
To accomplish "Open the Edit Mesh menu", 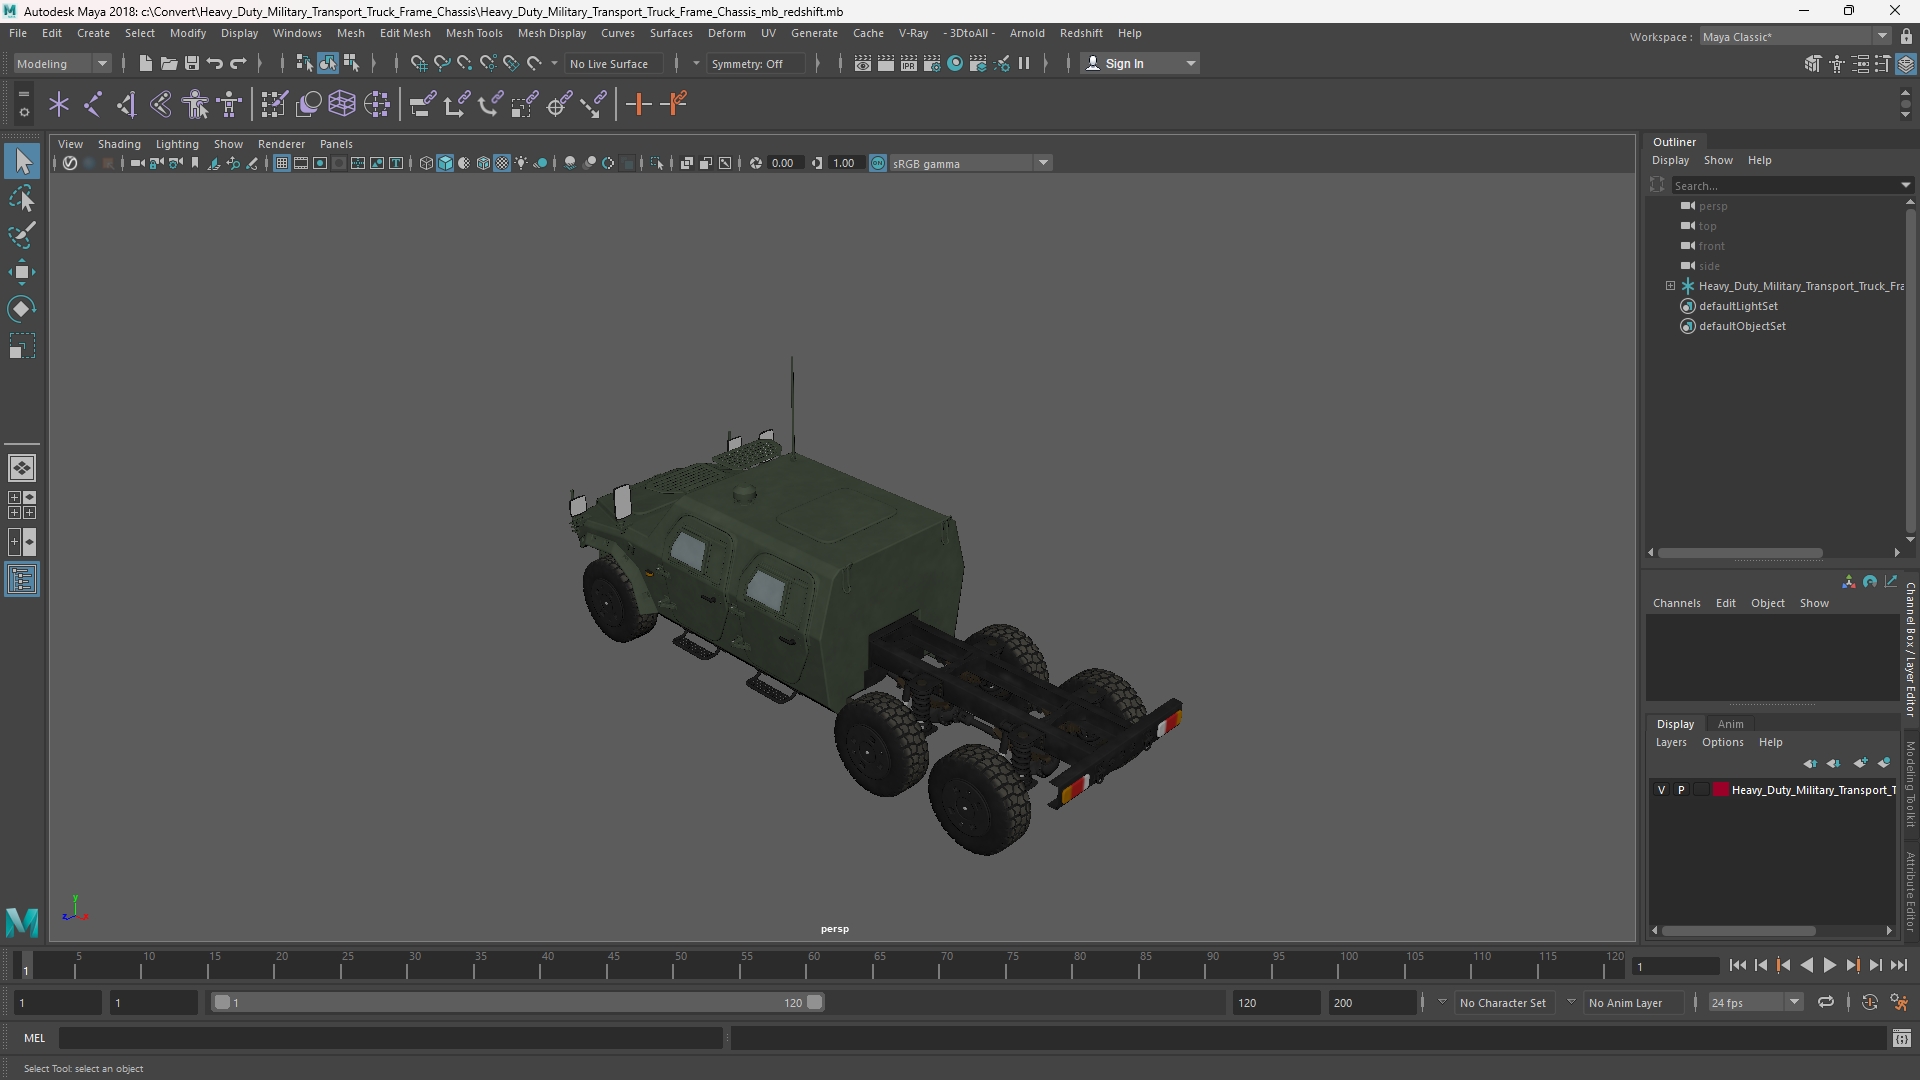I will 405,33.
